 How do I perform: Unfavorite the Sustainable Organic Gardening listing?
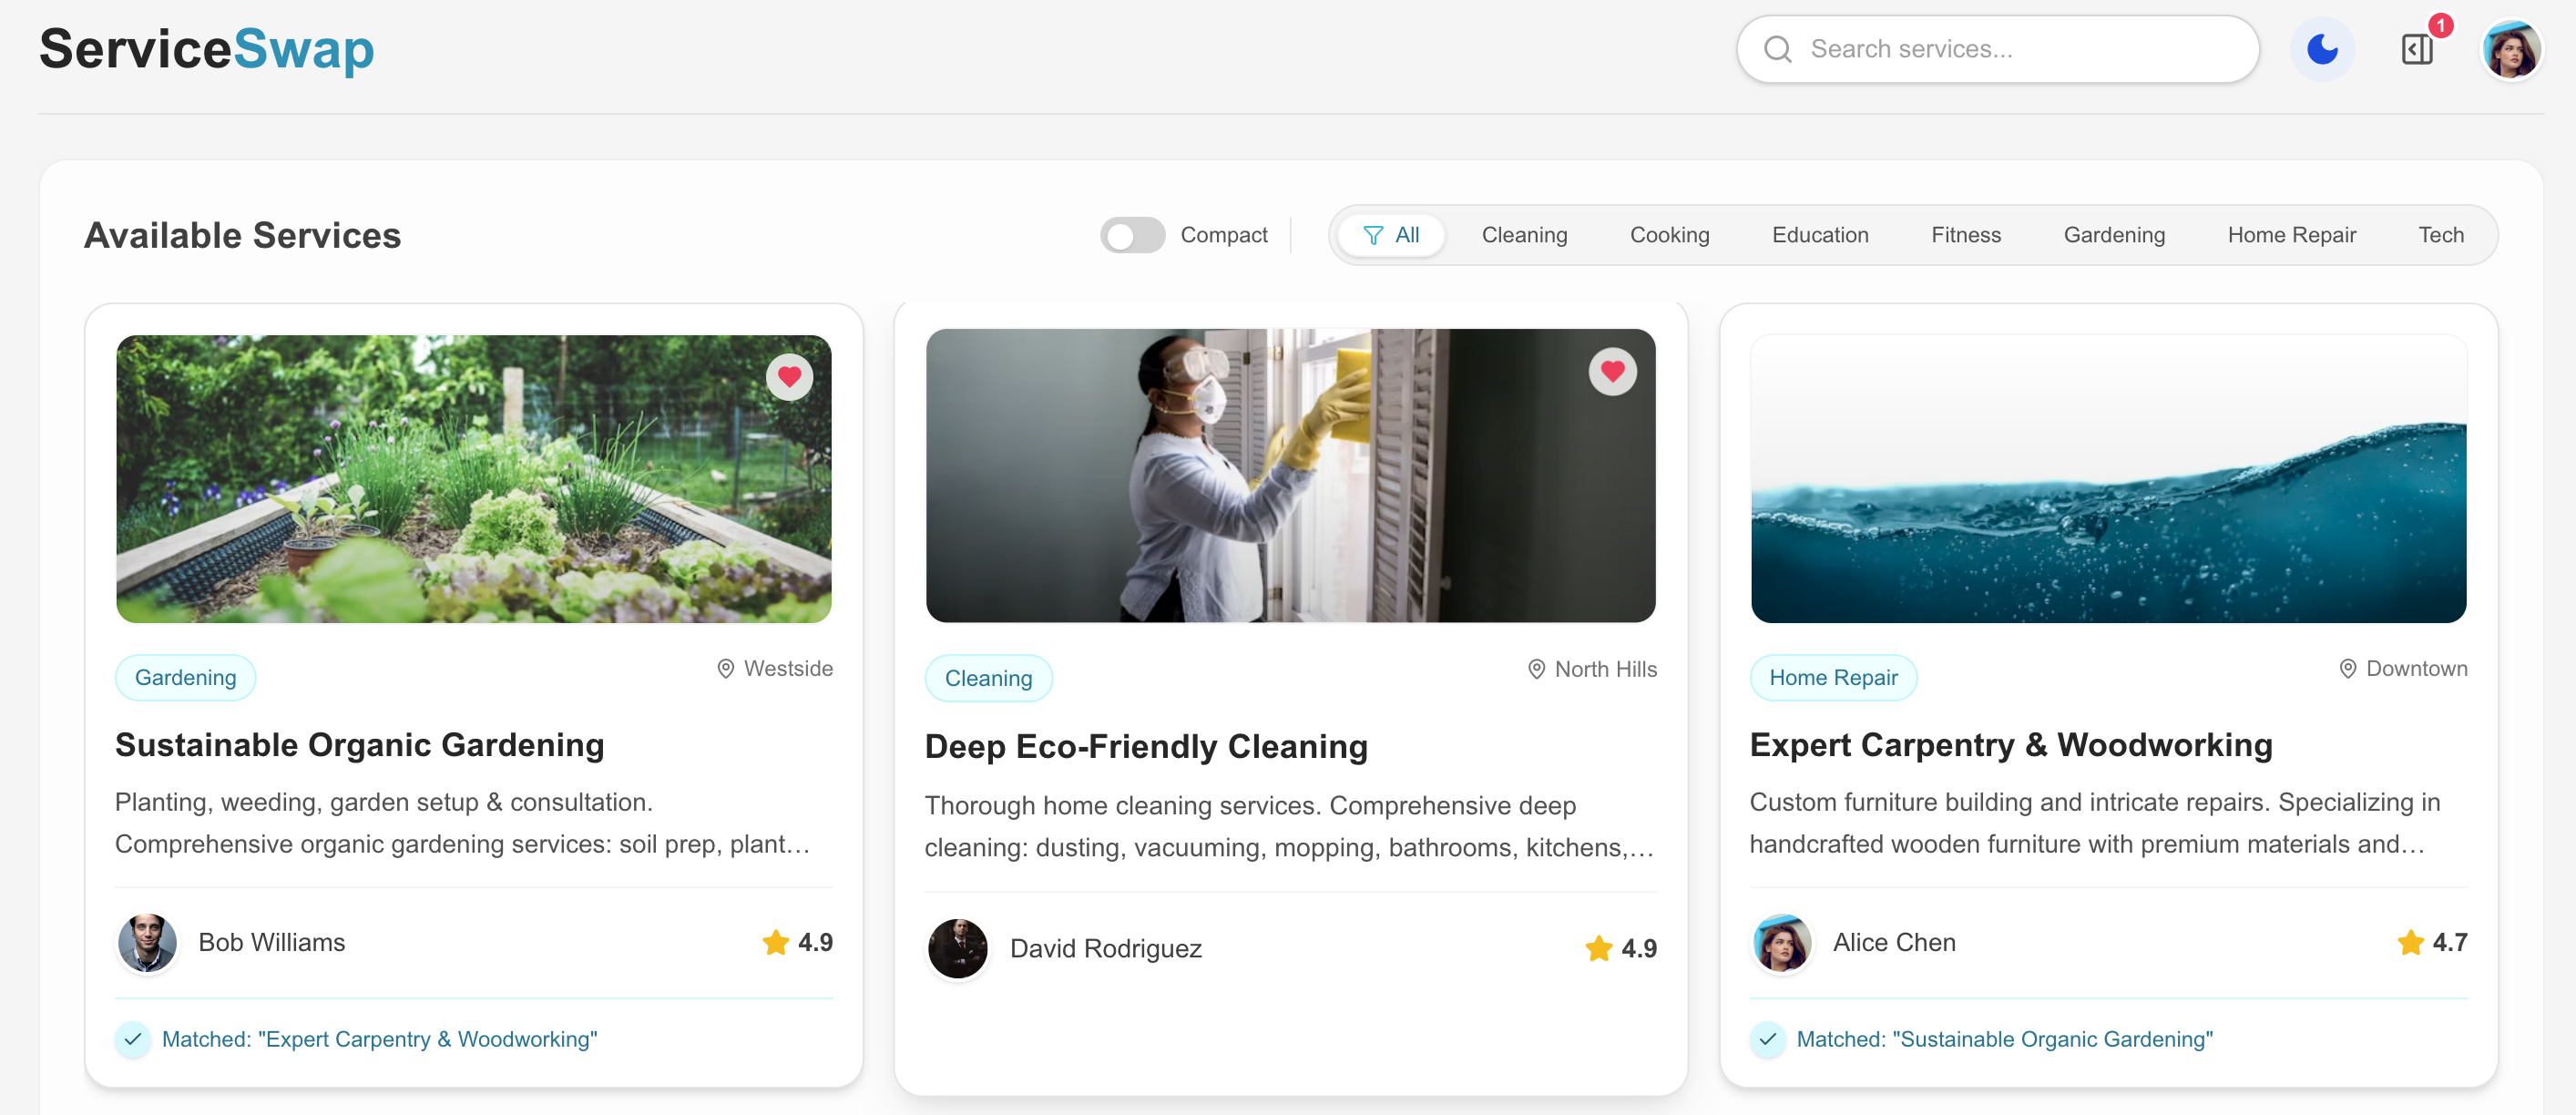[791, 376]
